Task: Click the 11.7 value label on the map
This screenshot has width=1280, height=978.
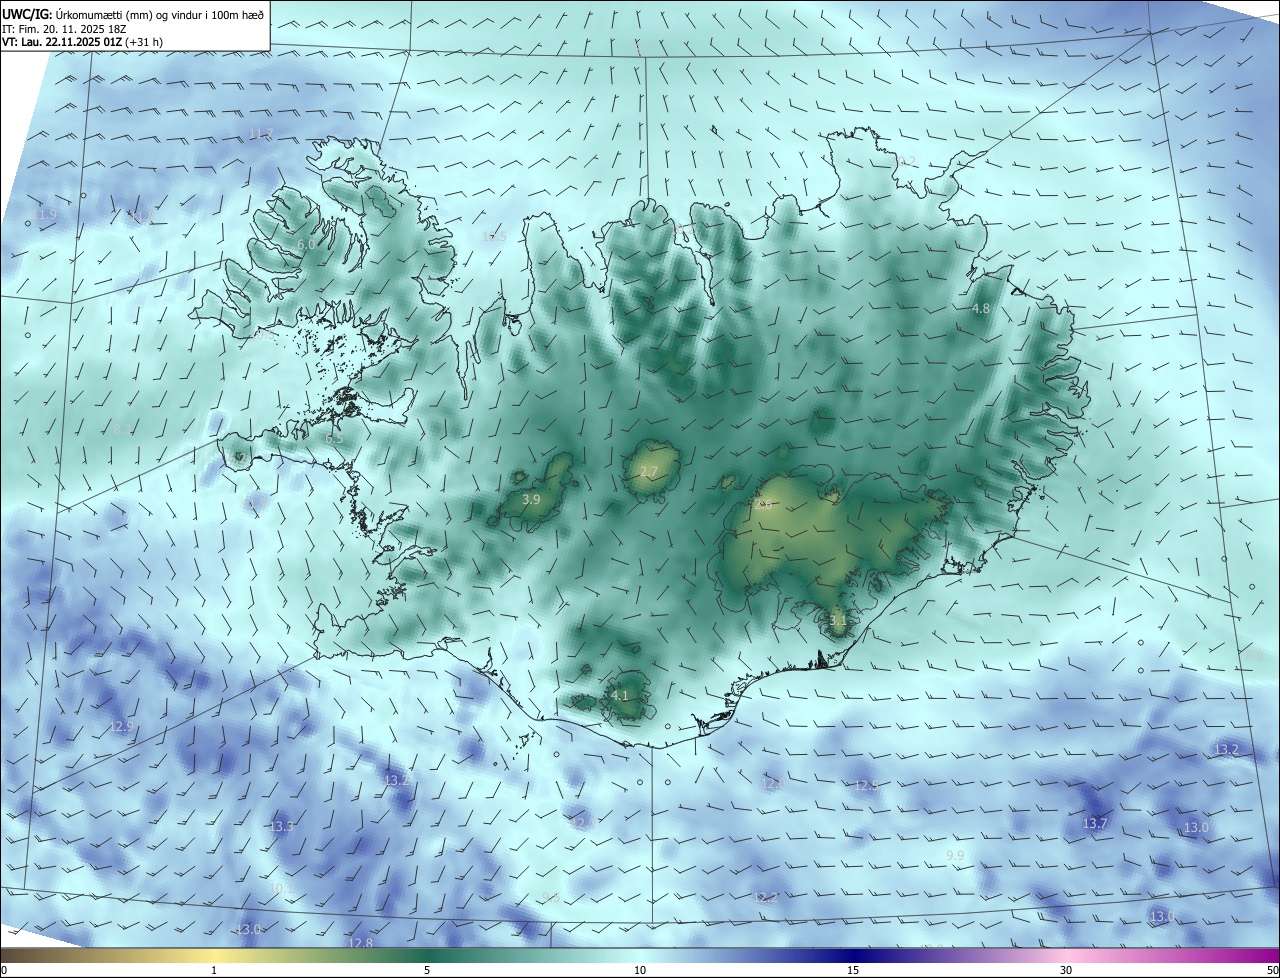Action: (261, 134)
